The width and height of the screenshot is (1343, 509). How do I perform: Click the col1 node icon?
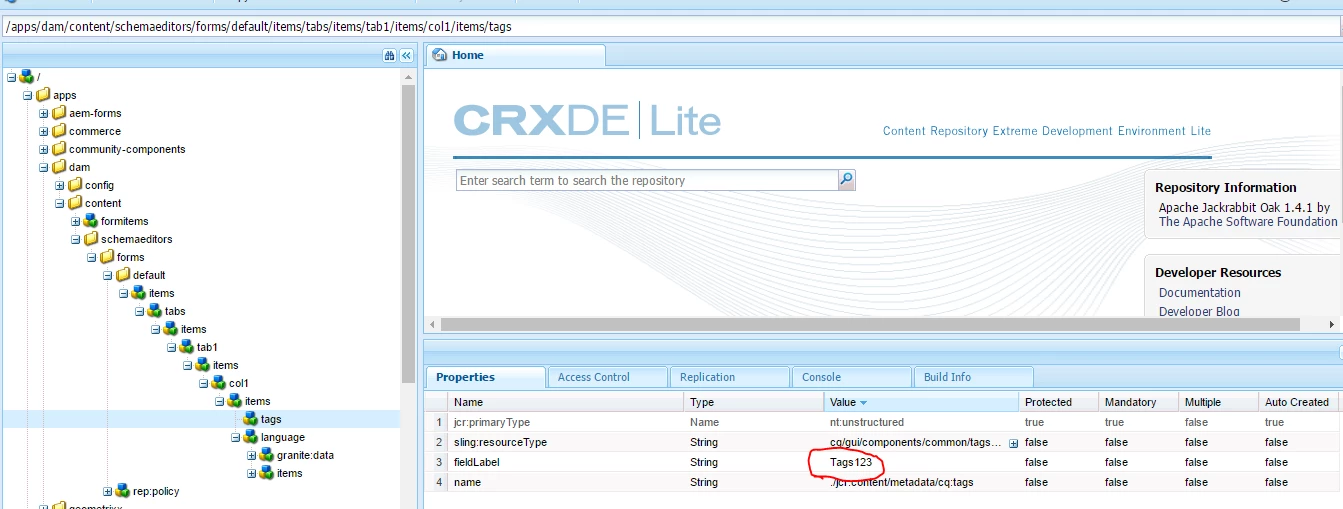click(219, 383)
